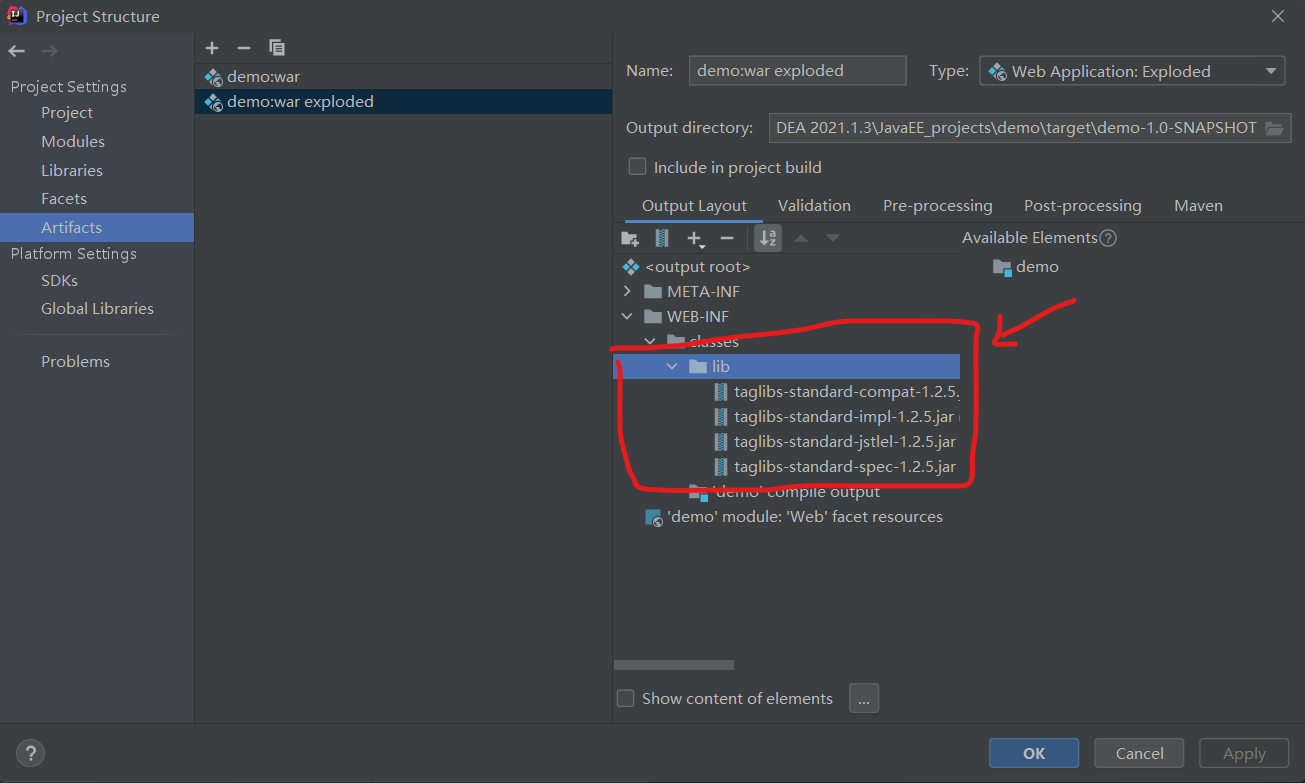This screenshot has width=1305, height=783.
Task: Sort output layout elements alphabetically
Action: (x=767, y=238)
